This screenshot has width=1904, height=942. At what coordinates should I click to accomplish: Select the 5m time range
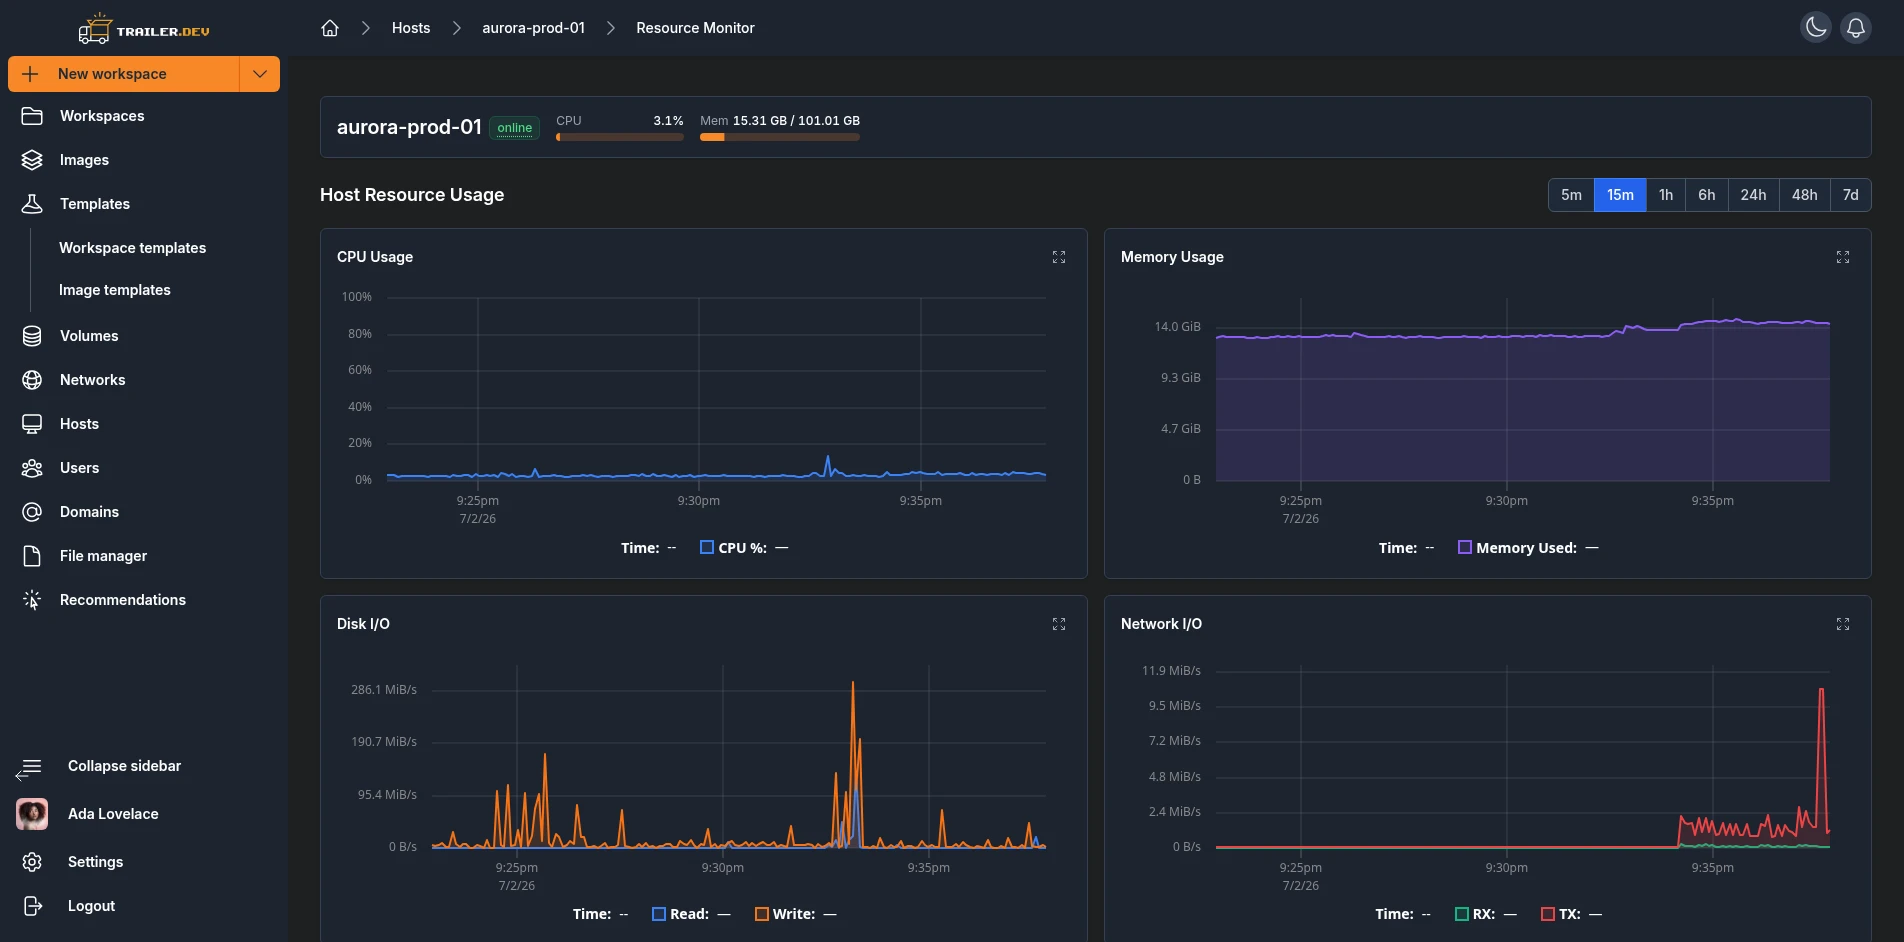coord(1571,195)
